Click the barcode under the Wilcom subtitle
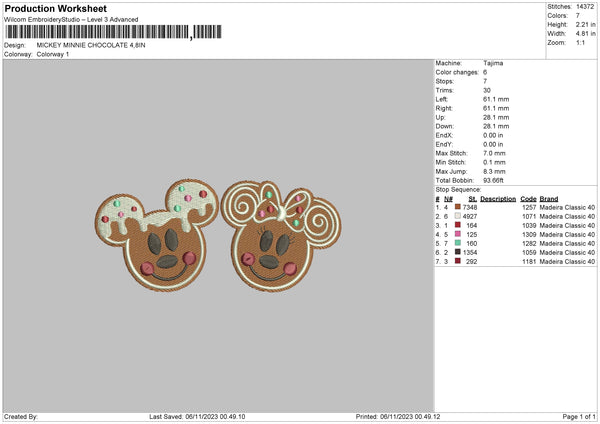Image resolution: width=600 pixels, height=424 pixels. point(114,32)
